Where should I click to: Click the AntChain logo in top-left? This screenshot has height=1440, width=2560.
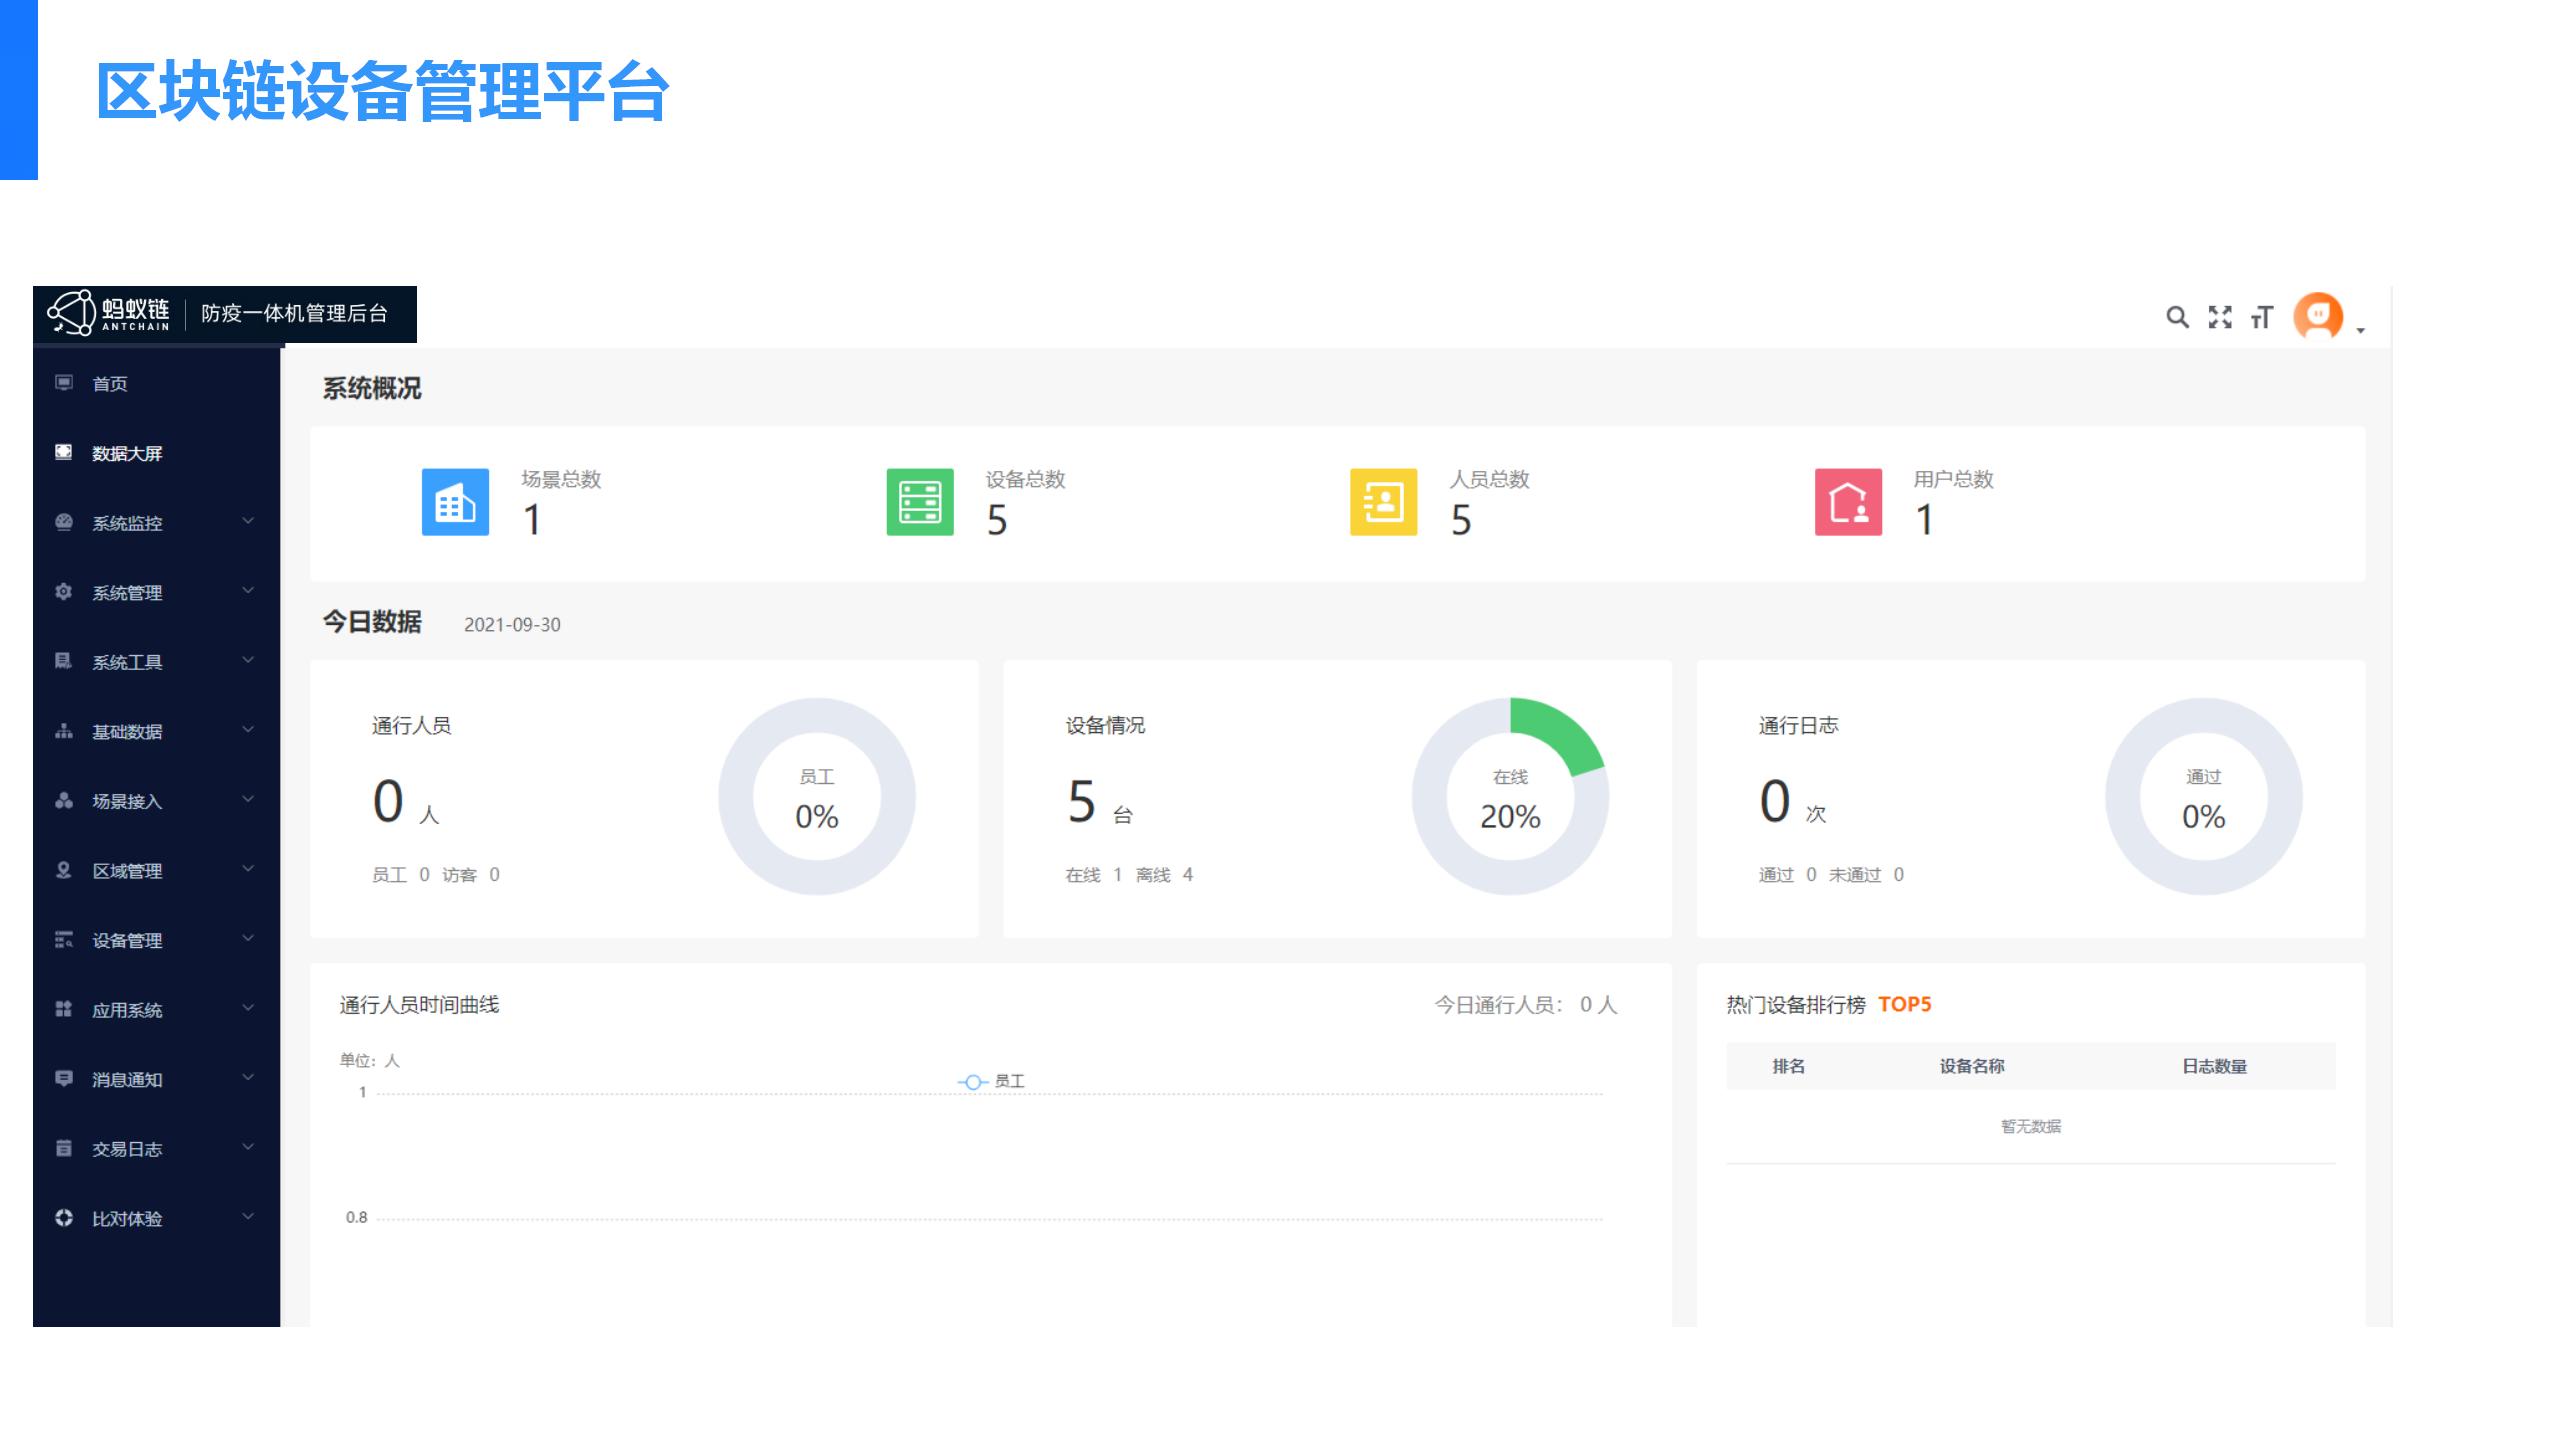tap(110, 313)
